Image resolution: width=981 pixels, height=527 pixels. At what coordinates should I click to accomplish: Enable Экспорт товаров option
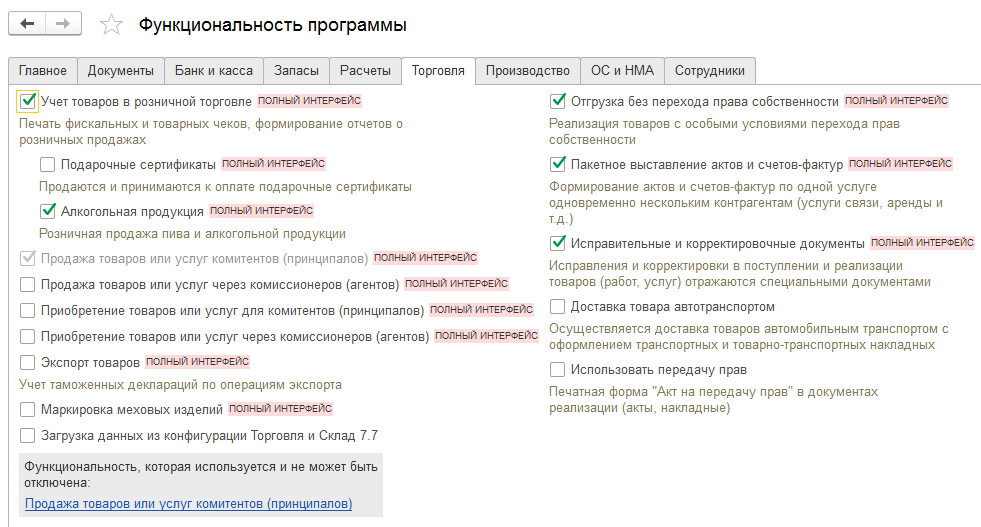[x=28, y=362]
